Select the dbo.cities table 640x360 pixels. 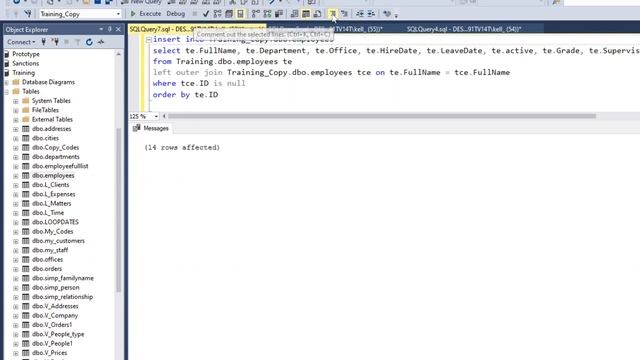(45, 138)
